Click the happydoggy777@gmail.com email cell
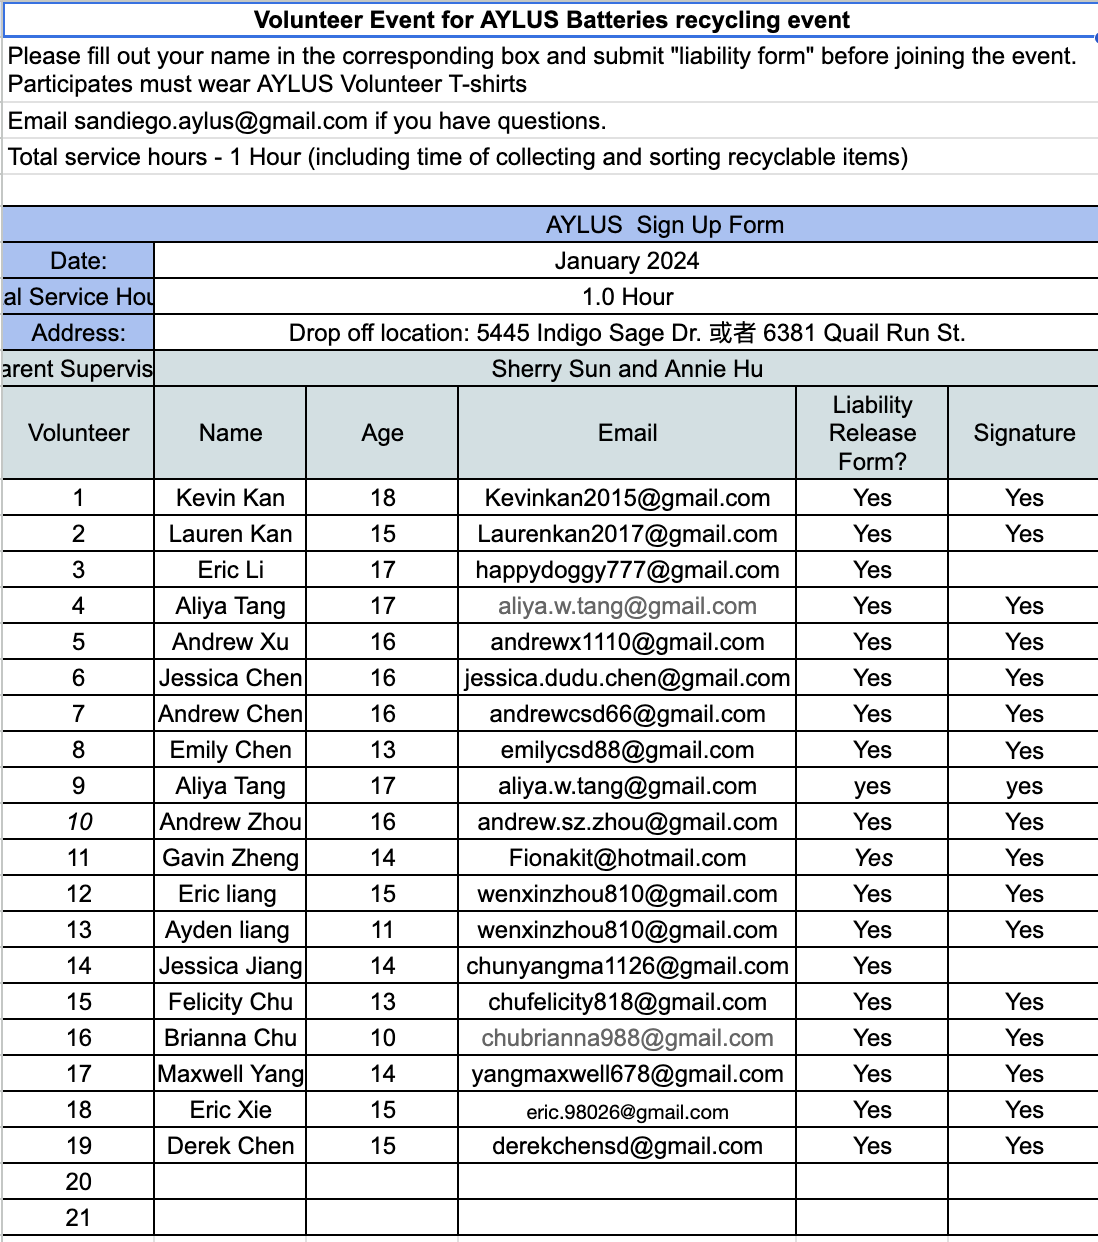The image size is (1098, 1242). (x=627, y=570)
